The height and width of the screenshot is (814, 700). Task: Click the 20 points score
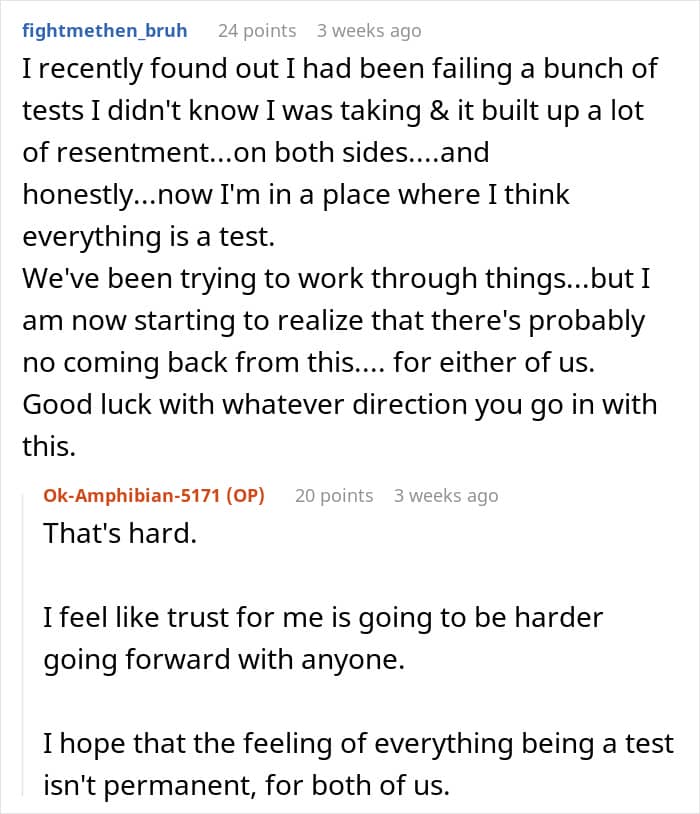(x=334, y=495)
